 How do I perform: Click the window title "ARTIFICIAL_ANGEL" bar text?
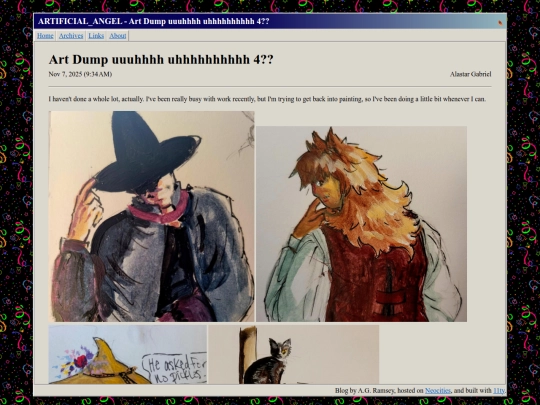click(154, 21)
